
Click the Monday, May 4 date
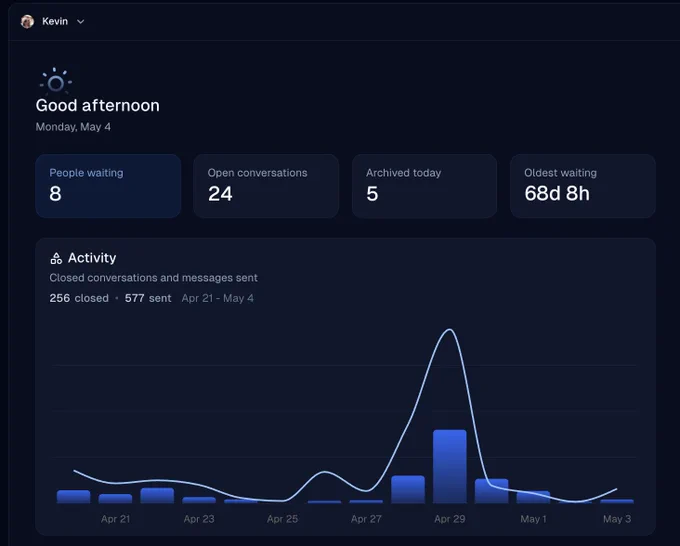coord(73,127)
